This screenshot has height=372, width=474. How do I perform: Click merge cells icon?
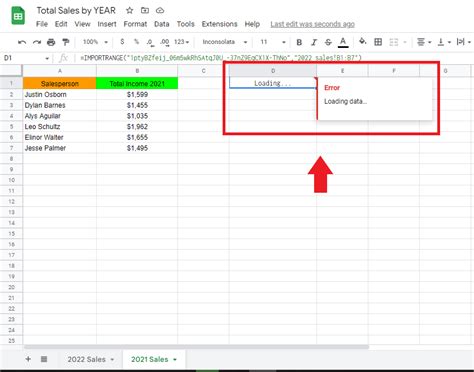394,42
